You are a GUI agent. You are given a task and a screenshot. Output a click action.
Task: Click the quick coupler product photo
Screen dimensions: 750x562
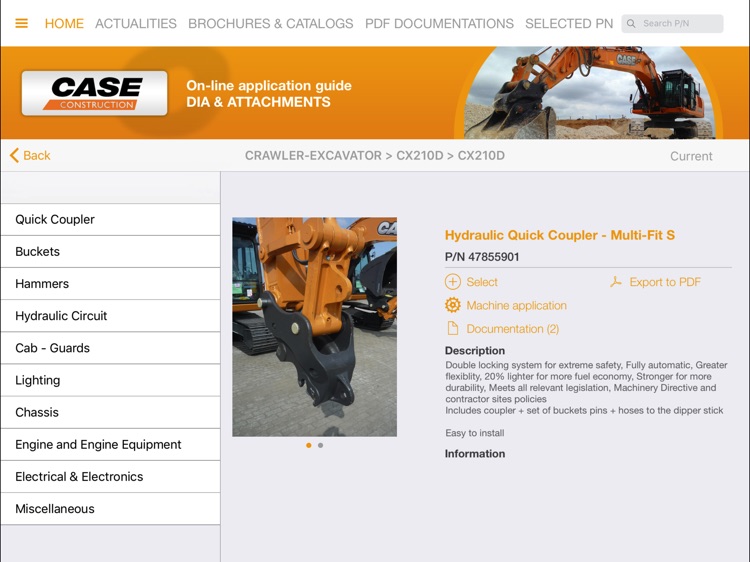tap(314, 327)
